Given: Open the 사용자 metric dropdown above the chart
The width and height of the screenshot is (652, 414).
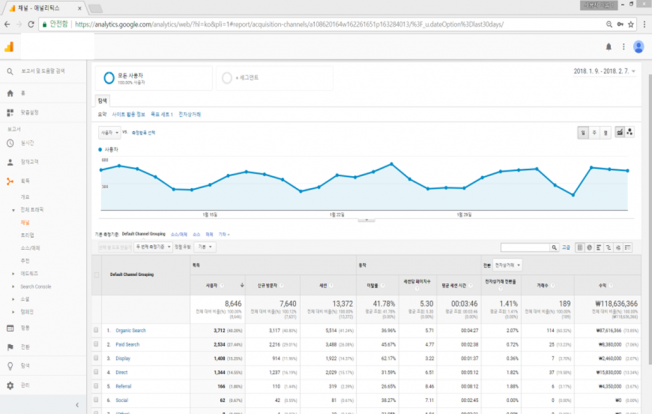Looking at the screenshot, I should click(110, 133).
